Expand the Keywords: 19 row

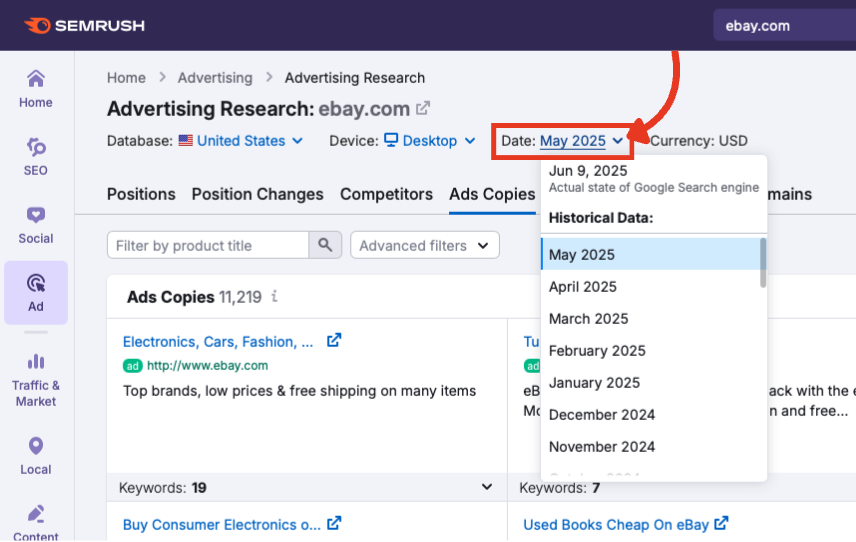(x=487, y=488)
